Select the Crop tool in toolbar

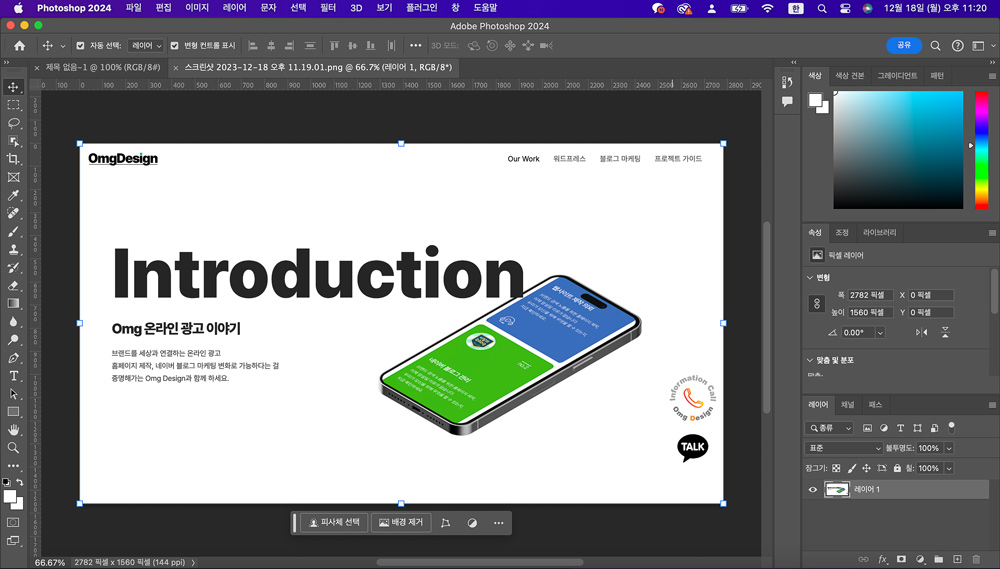click(14, 159)
